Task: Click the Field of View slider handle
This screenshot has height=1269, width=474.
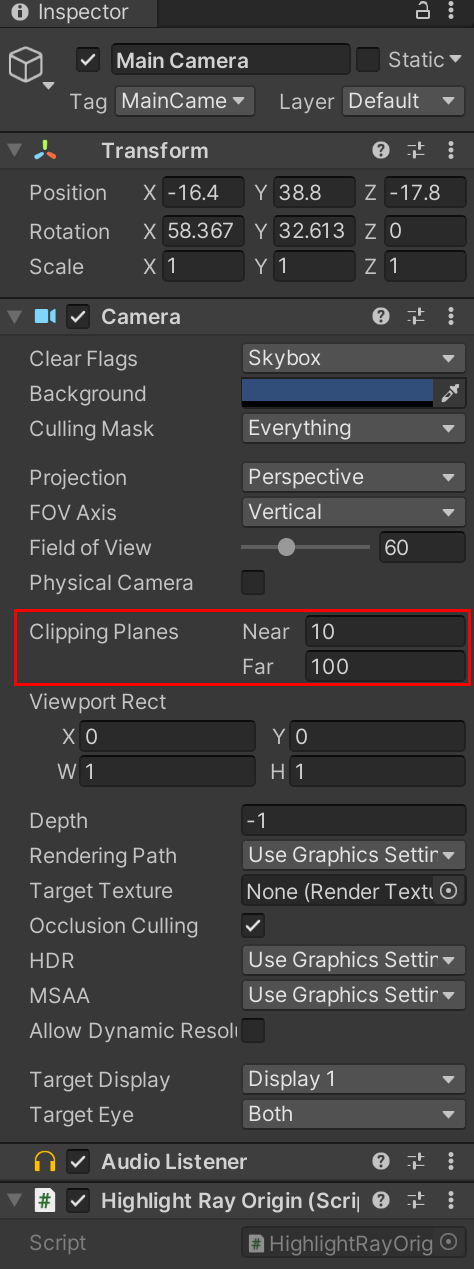Action: click(x=287, y=547)
